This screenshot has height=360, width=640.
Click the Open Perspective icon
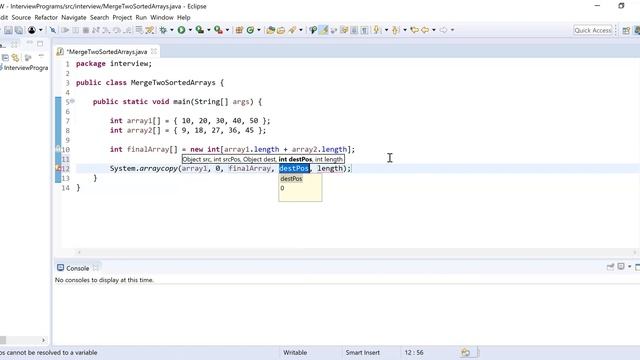626,31
